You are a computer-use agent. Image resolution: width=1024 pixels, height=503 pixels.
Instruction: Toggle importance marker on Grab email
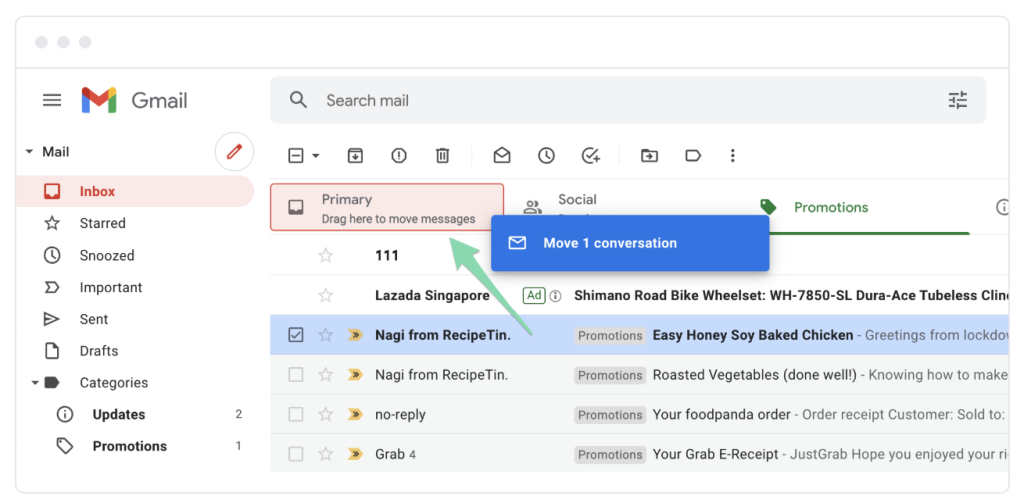point(355,454)
